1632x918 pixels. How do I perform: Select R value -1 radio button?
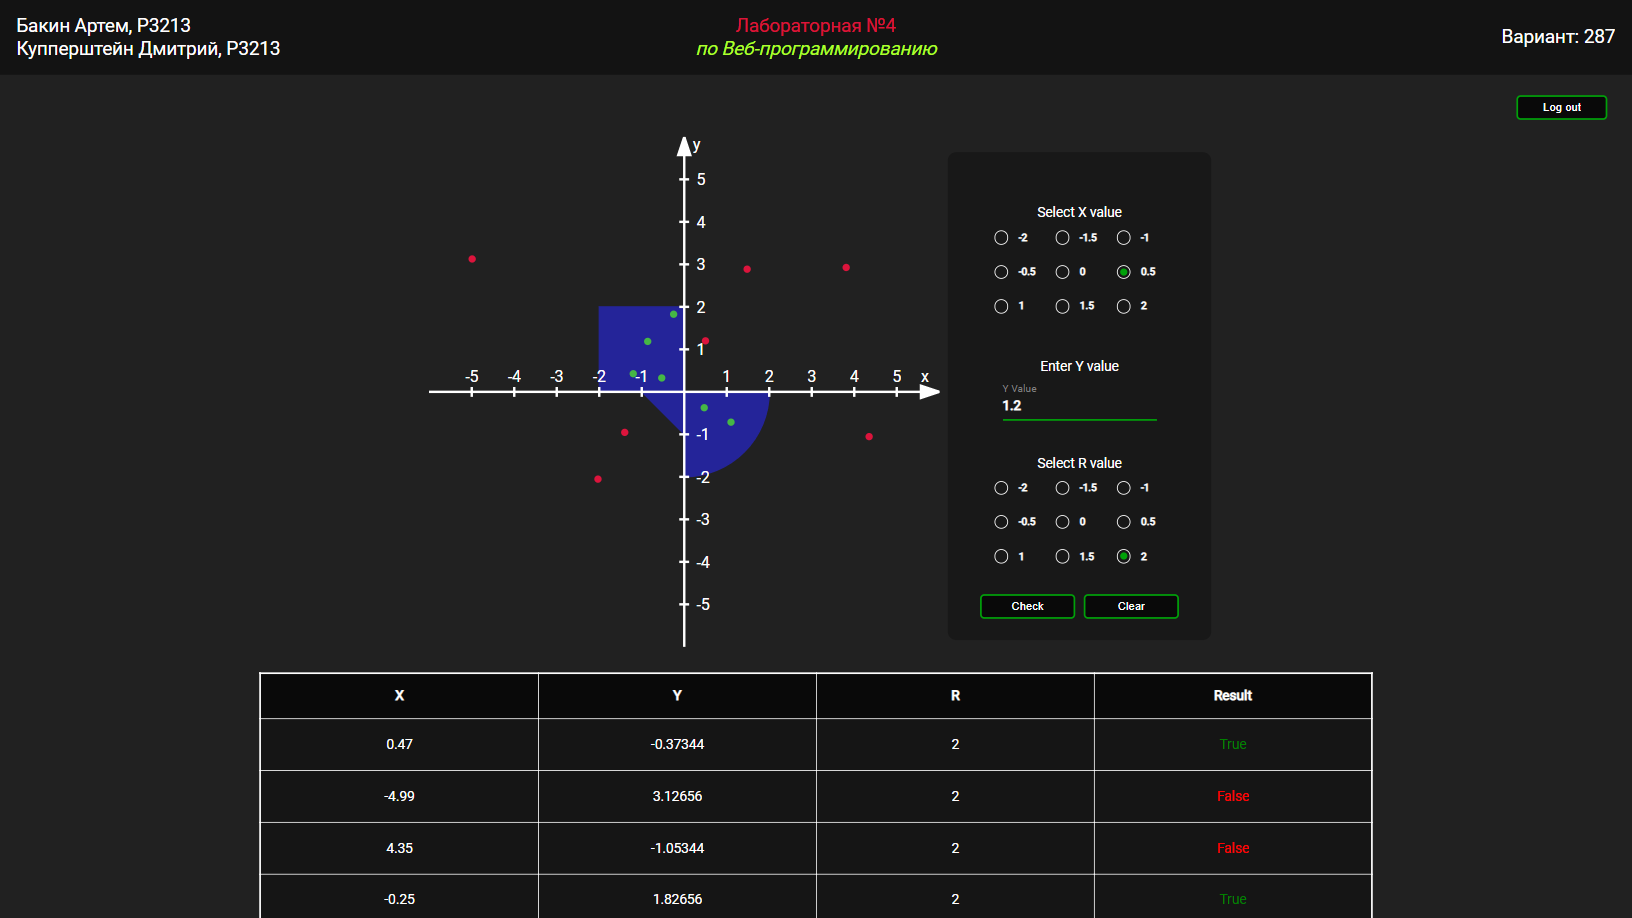point(1124,488)
